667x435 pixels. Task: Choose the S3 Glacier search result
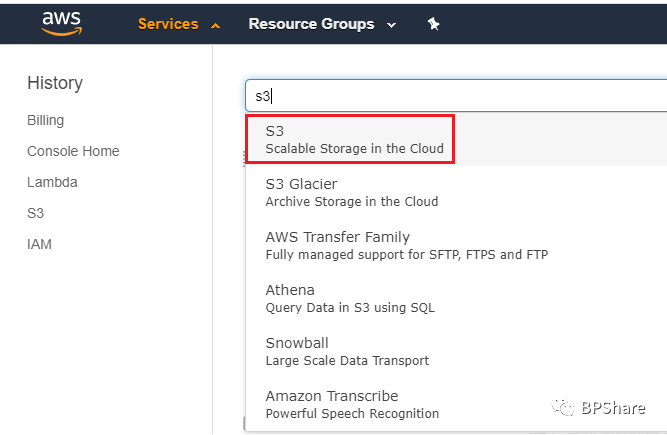coord(351,192)
